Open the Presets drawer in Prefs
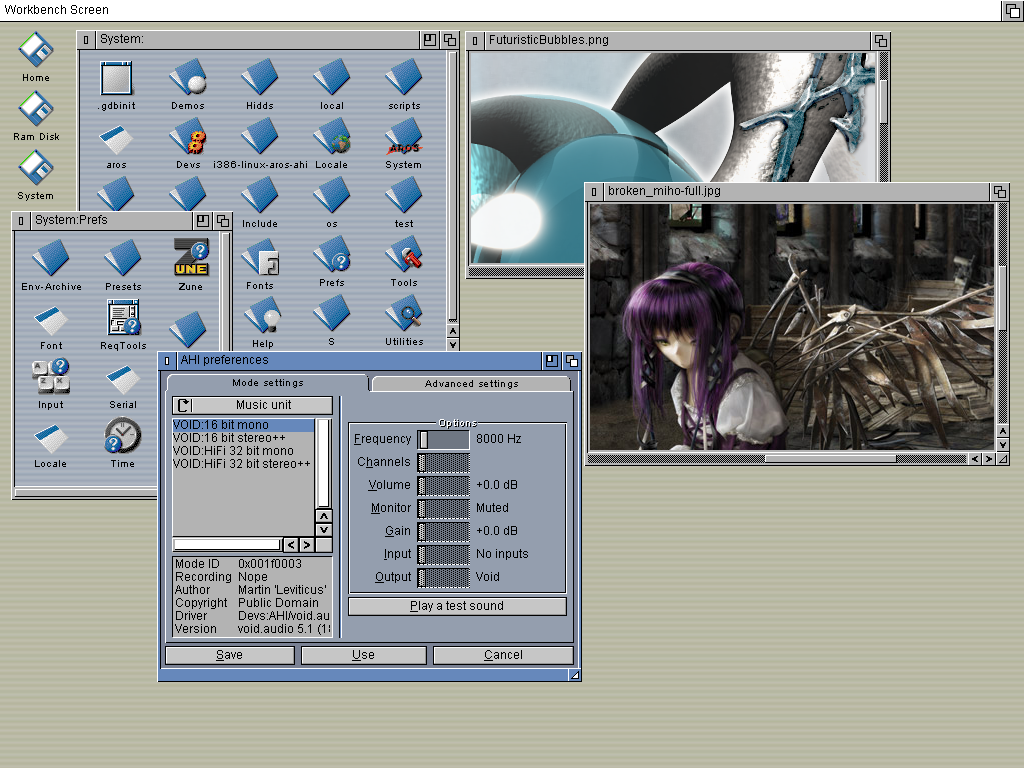The height and width of the screenshot is (768, 1024). coord(123,258)
